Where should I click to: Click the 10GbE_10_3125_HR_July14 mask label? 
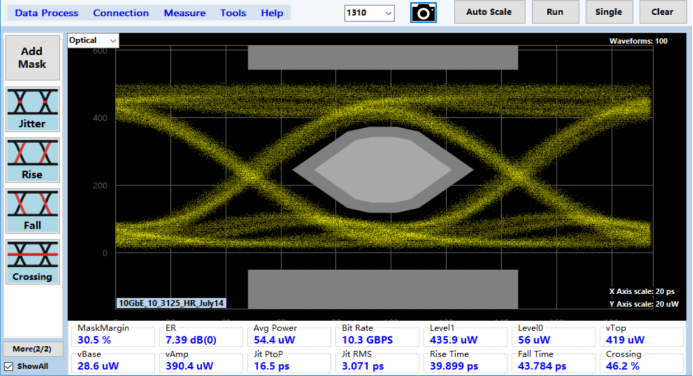tap(171, 303)
